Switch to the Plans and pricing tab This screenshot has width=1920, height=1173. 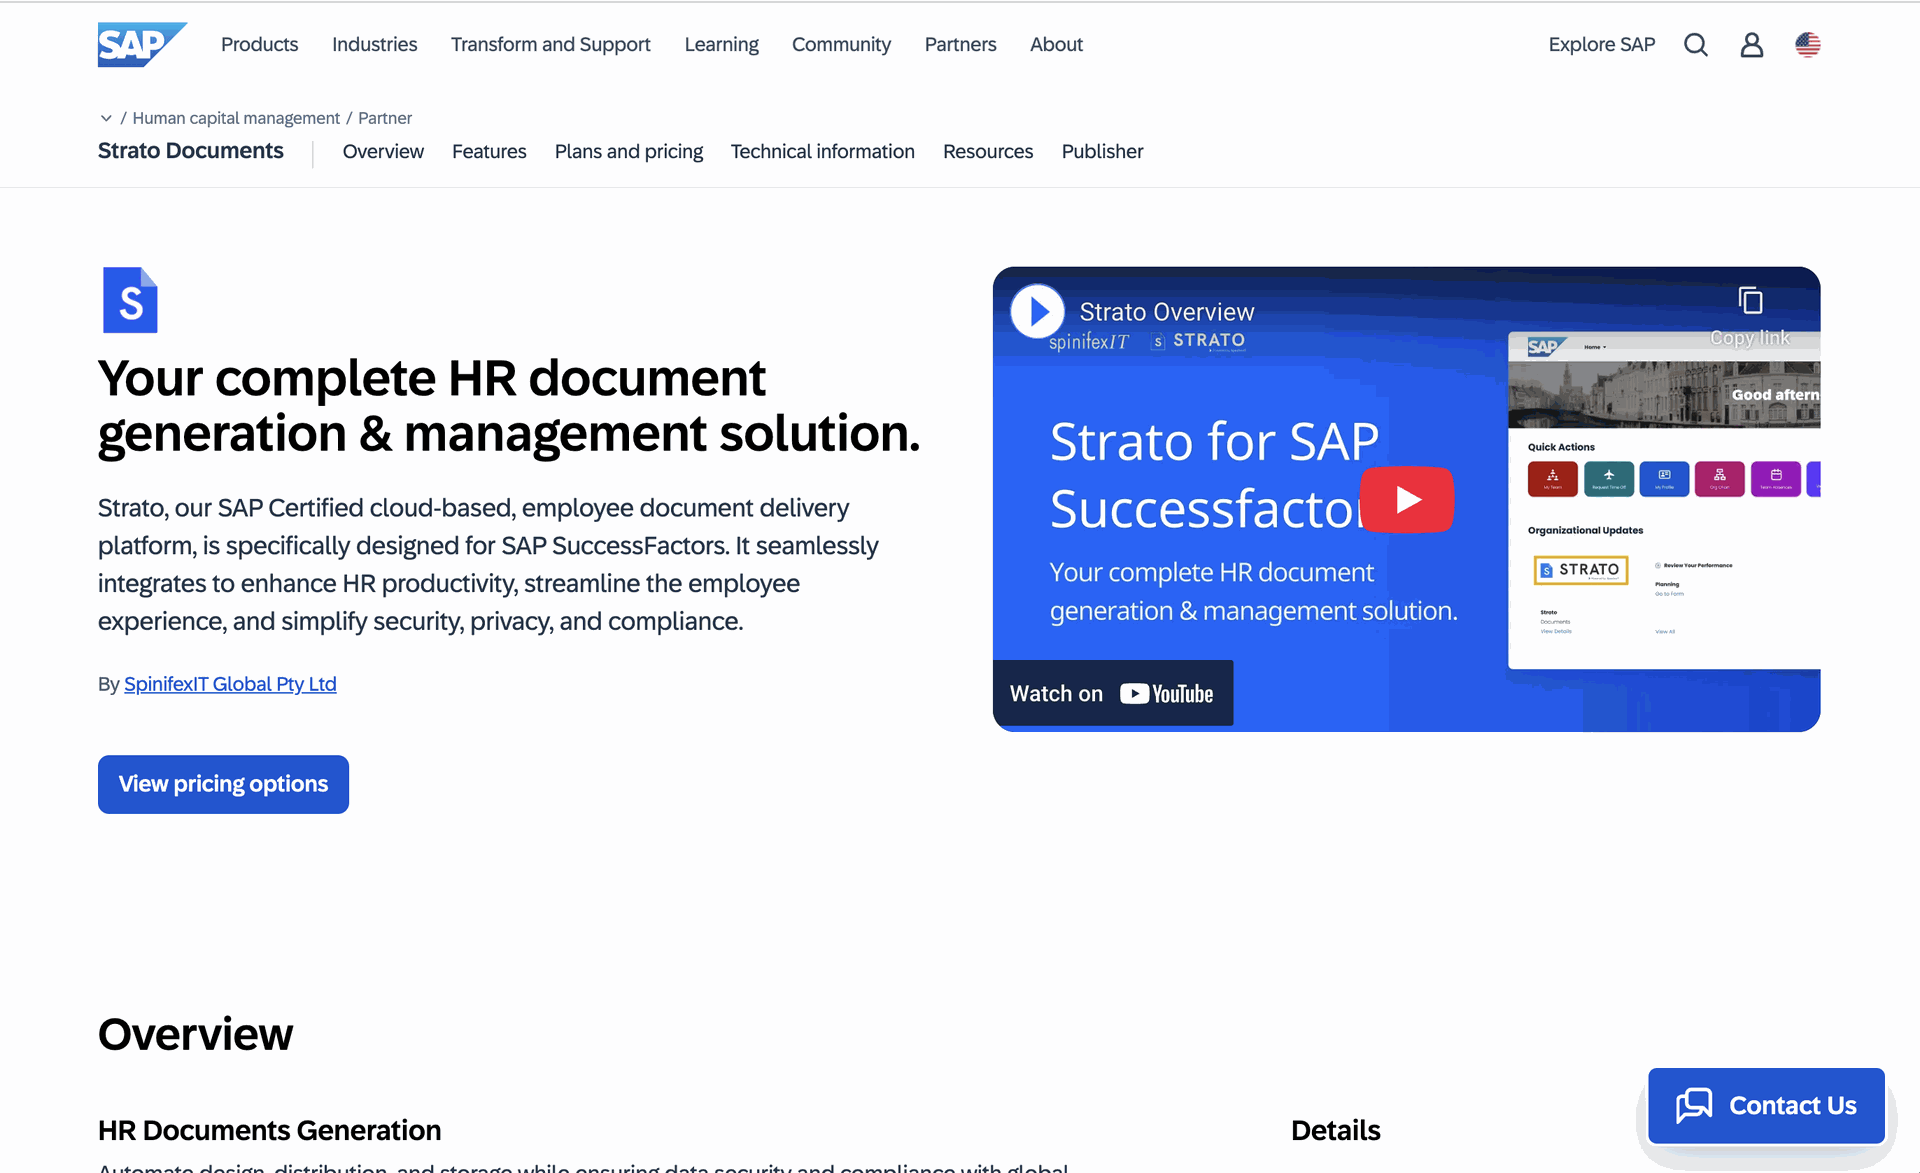(628, 151)
